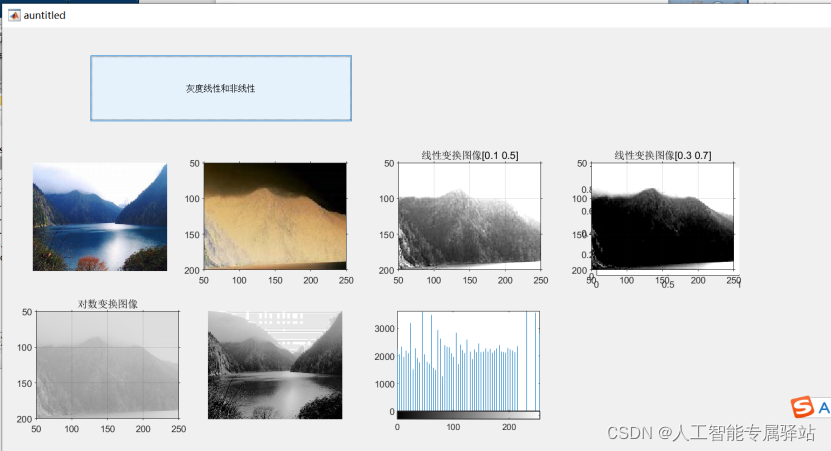Click the 线性变换图像[0.3 0.7] plot title
This screenshot has height=451, width=831.
(663, 155)
